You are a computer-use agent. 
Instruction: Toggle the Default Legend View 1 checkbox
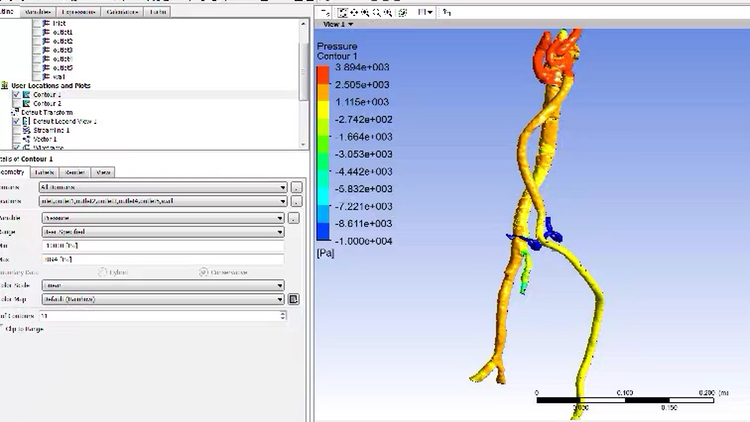[16, 121]
